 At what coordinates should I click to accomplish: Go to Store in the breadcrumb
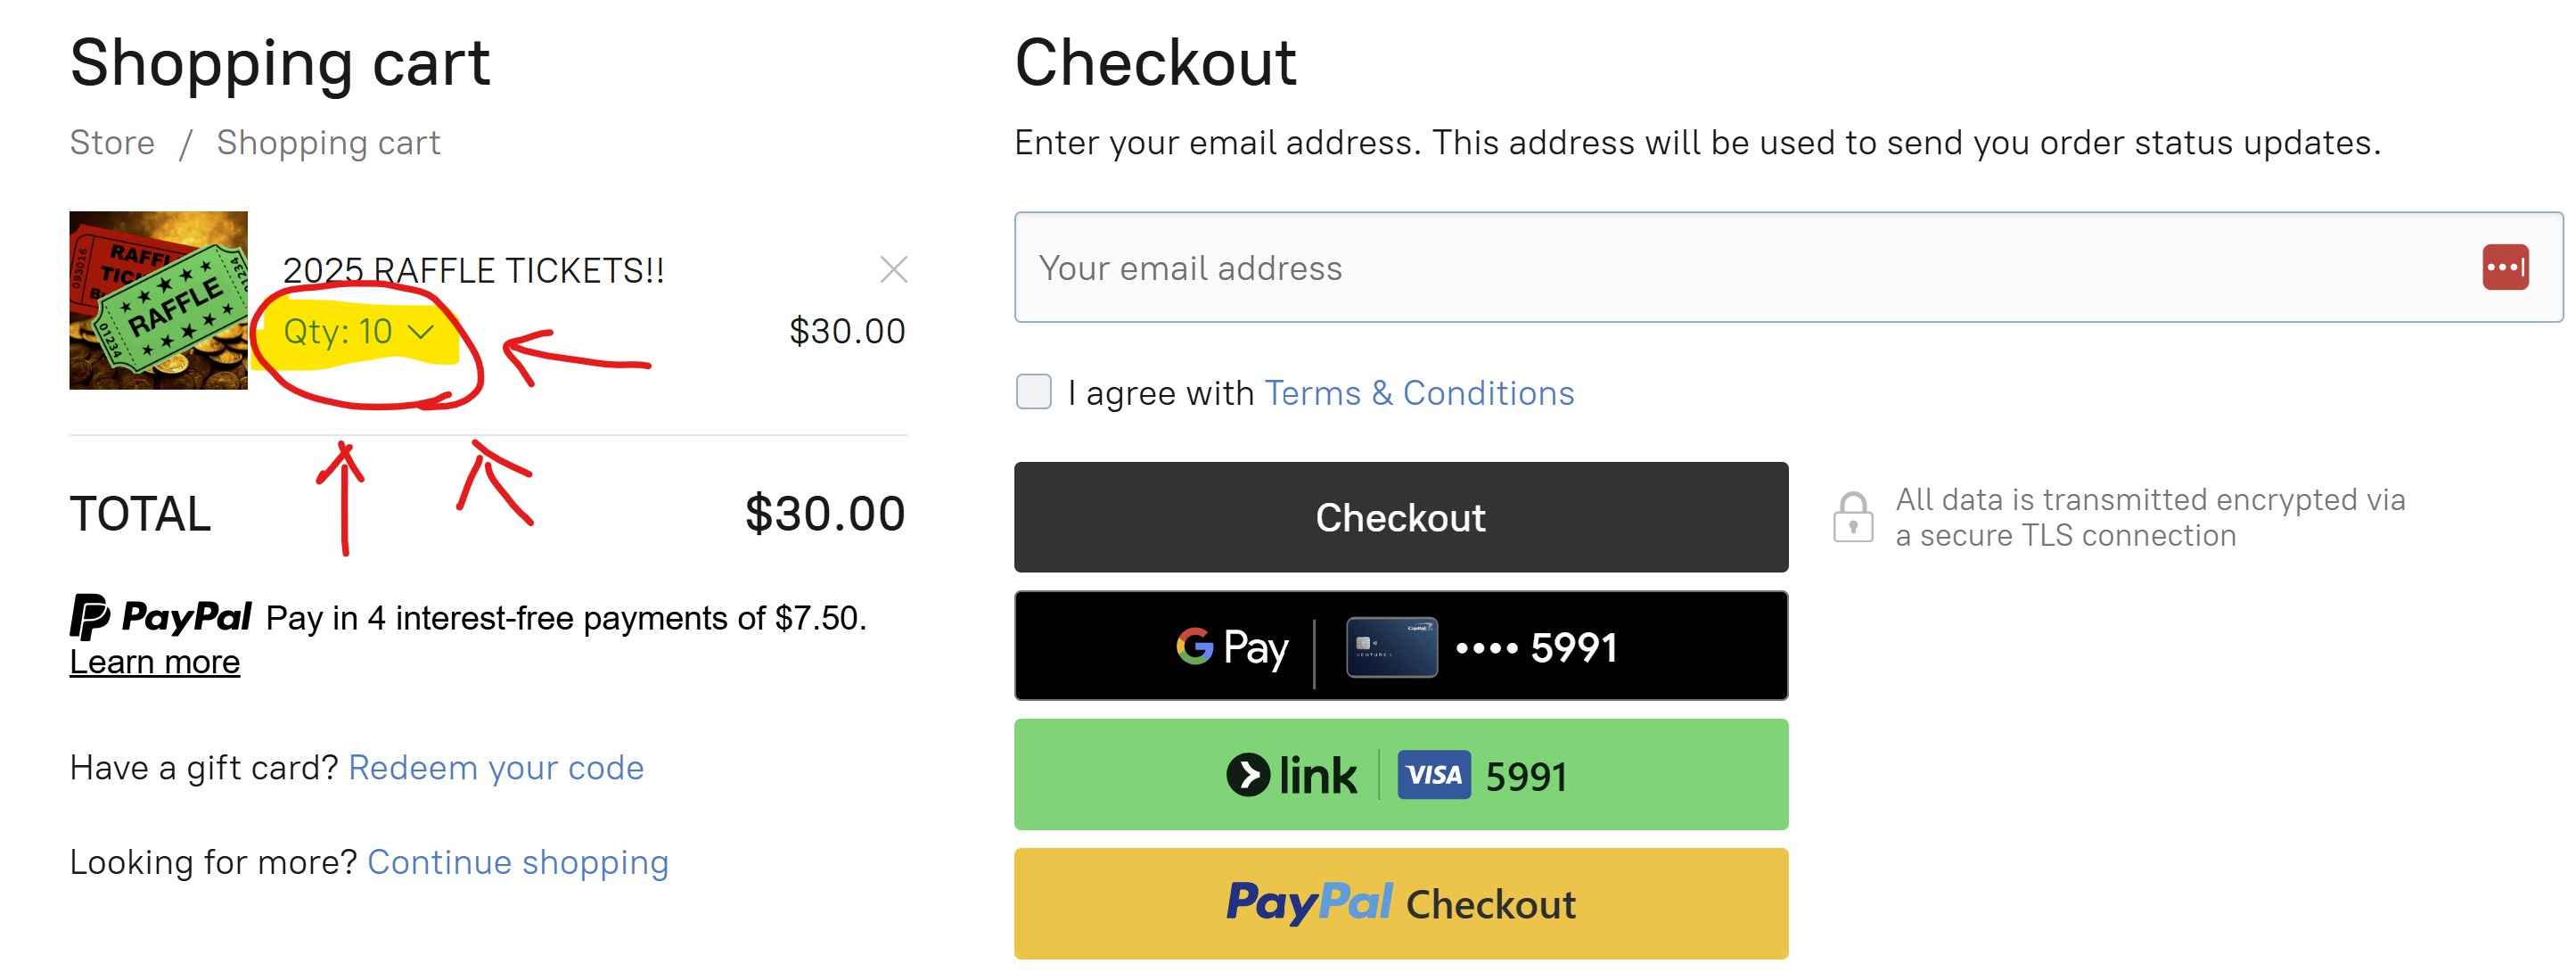(x=112, y=143)
